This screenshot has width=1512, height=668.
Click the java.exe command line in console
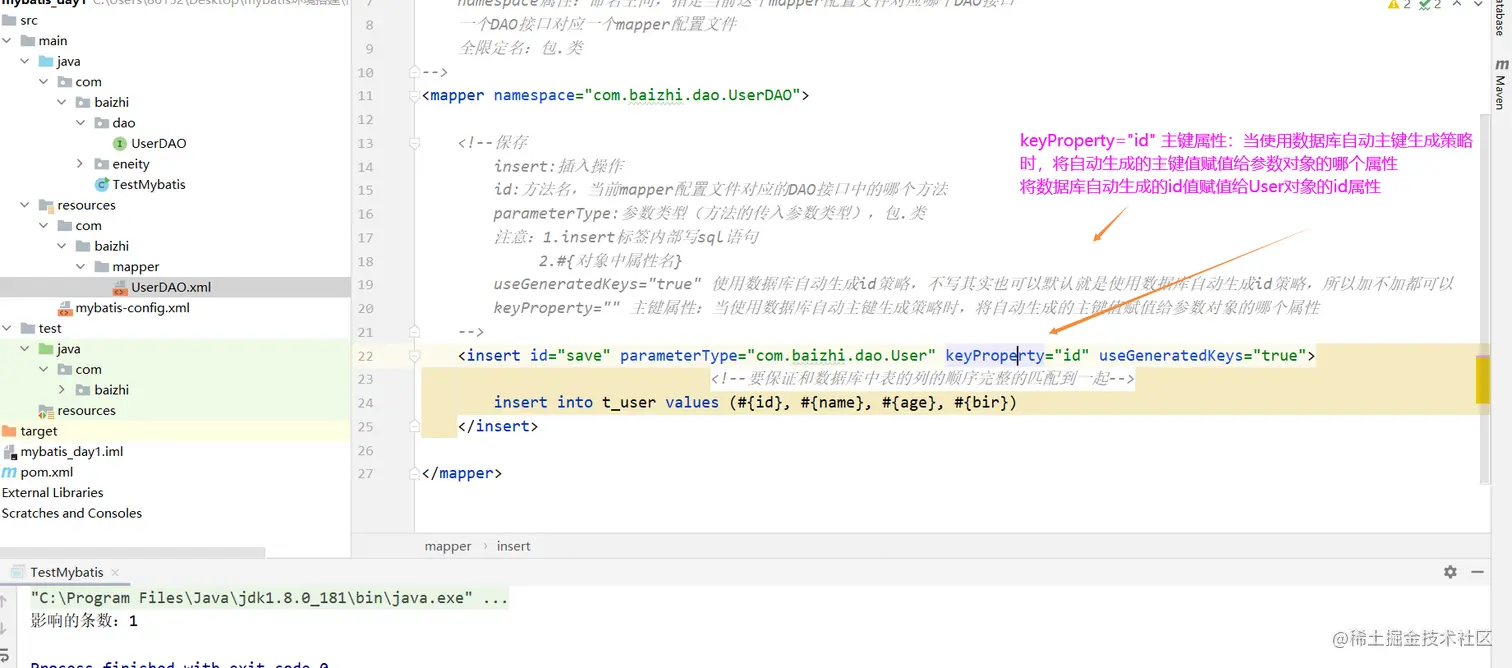pos(270,598)
